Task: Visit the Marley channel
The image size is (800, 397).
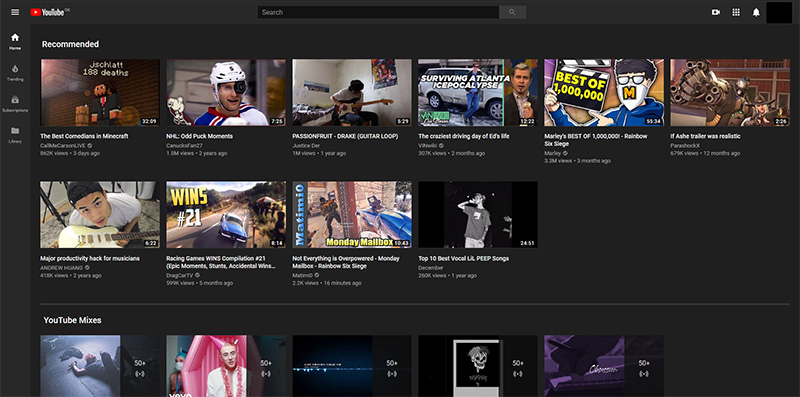Action: click(x=553, y=153)
